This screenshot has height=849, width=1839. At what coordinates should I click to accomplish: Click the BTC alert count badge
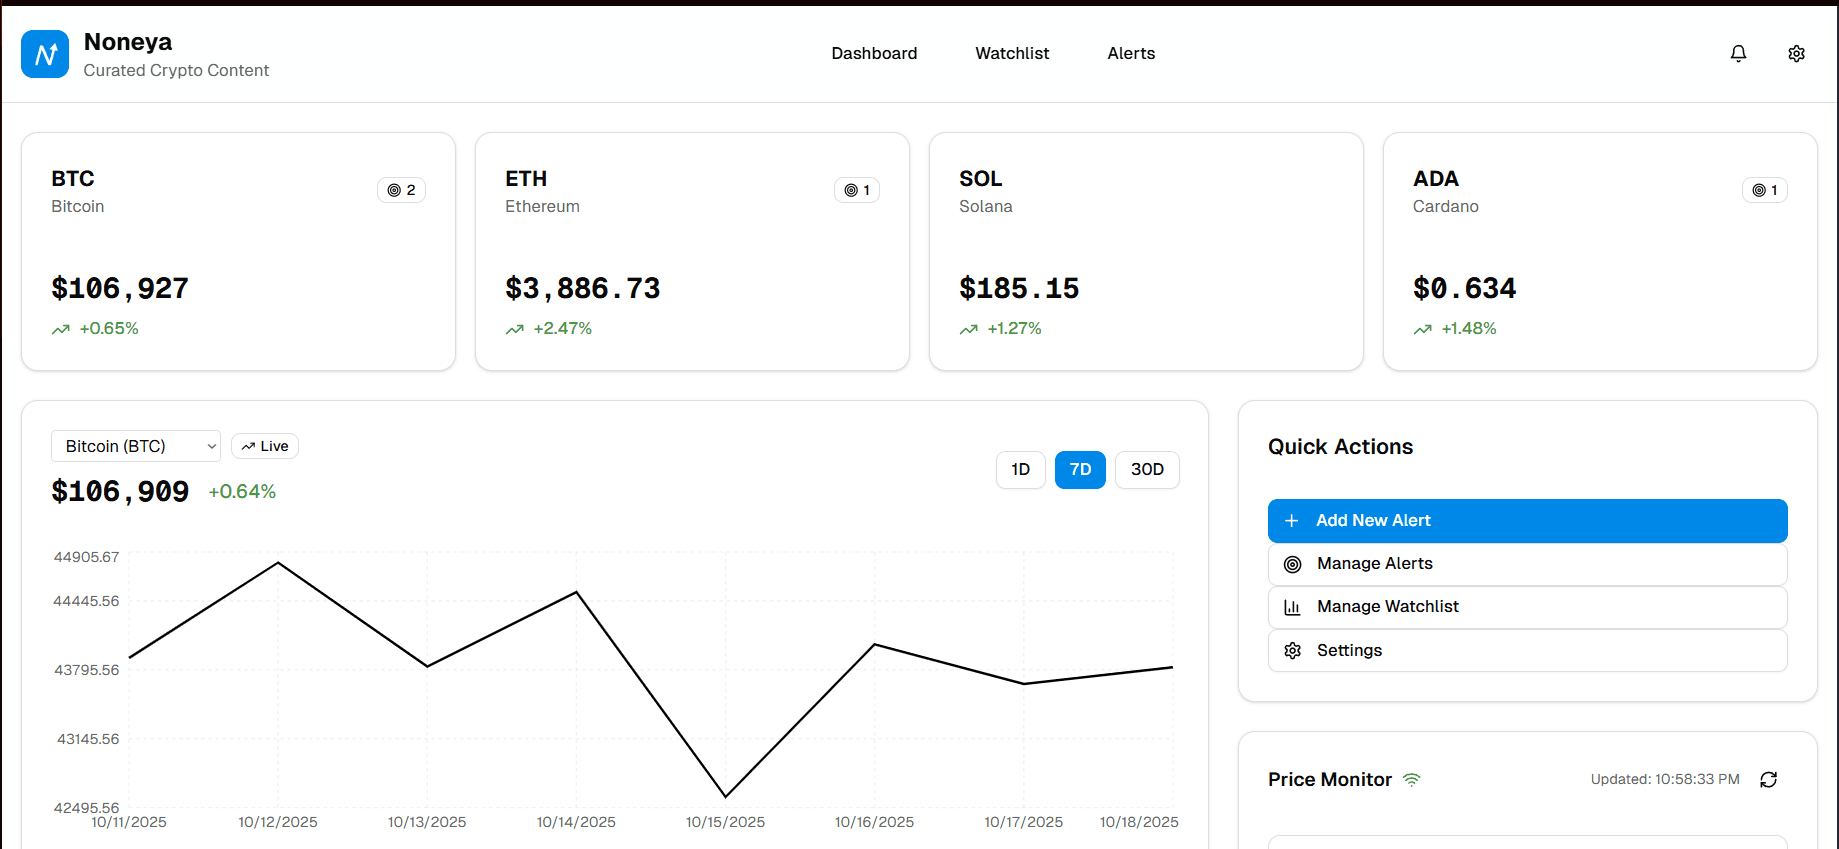click(401, 190)
